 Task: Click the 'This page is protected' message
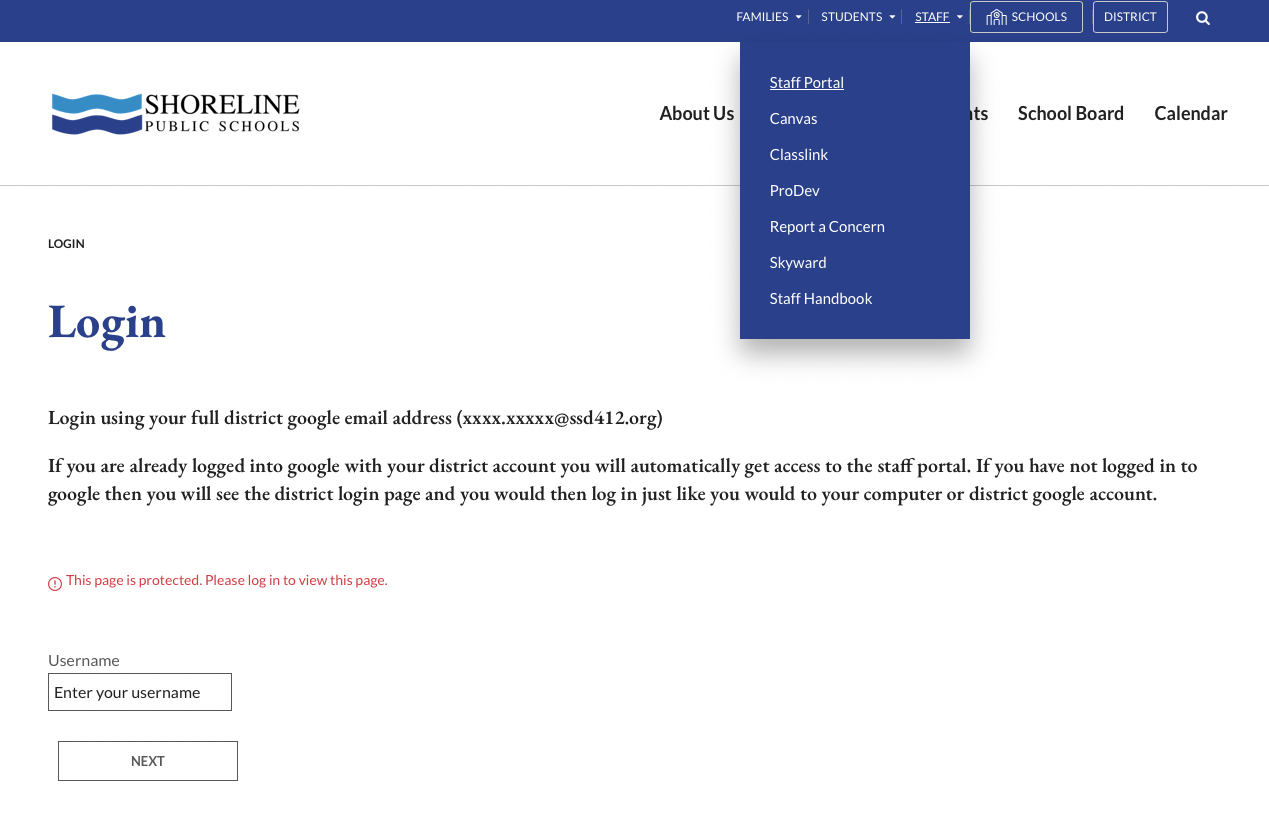point(227,580)
